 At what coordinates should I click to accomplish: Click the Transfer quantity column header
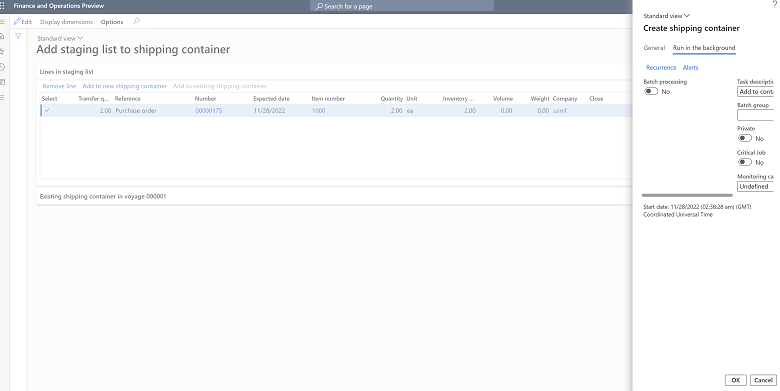93,98
